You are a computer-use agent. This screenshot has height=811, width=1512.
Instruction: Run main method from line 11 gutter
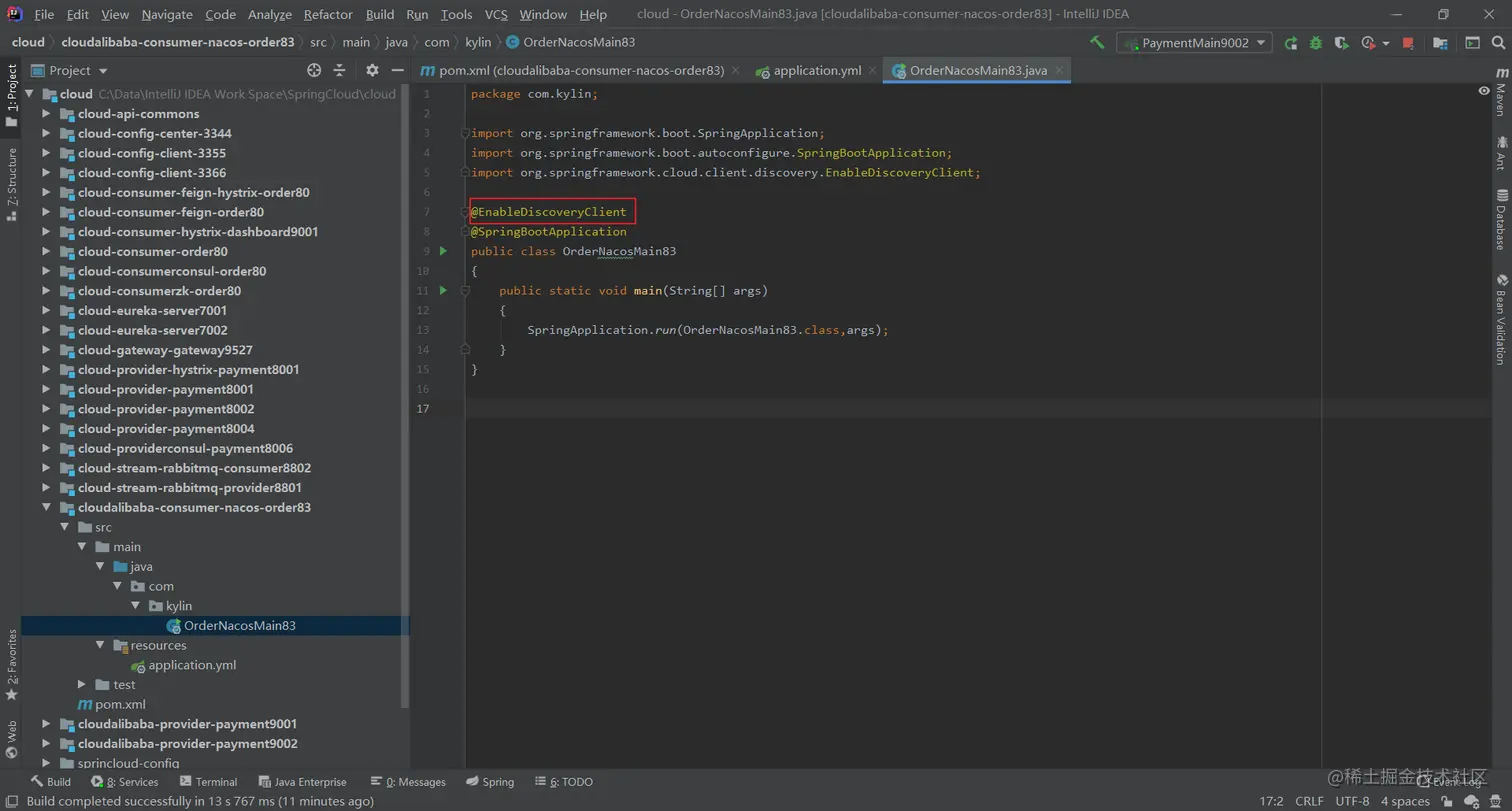444,290
